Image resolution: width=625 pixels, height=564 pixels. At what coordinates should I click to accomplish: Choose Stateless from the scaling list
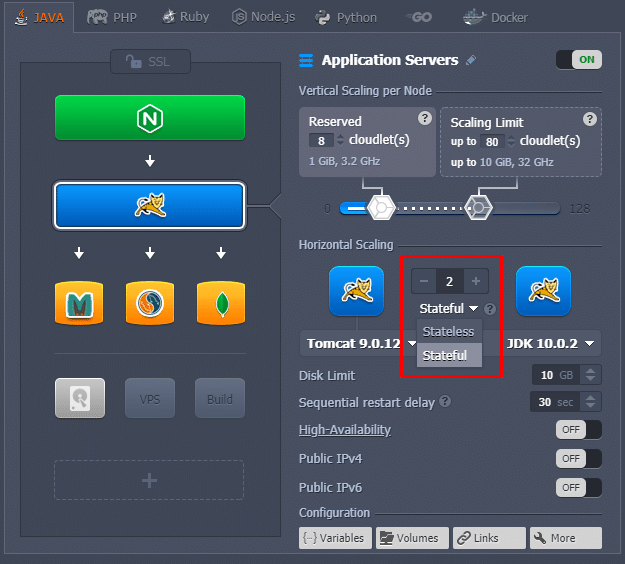point(449,331)
